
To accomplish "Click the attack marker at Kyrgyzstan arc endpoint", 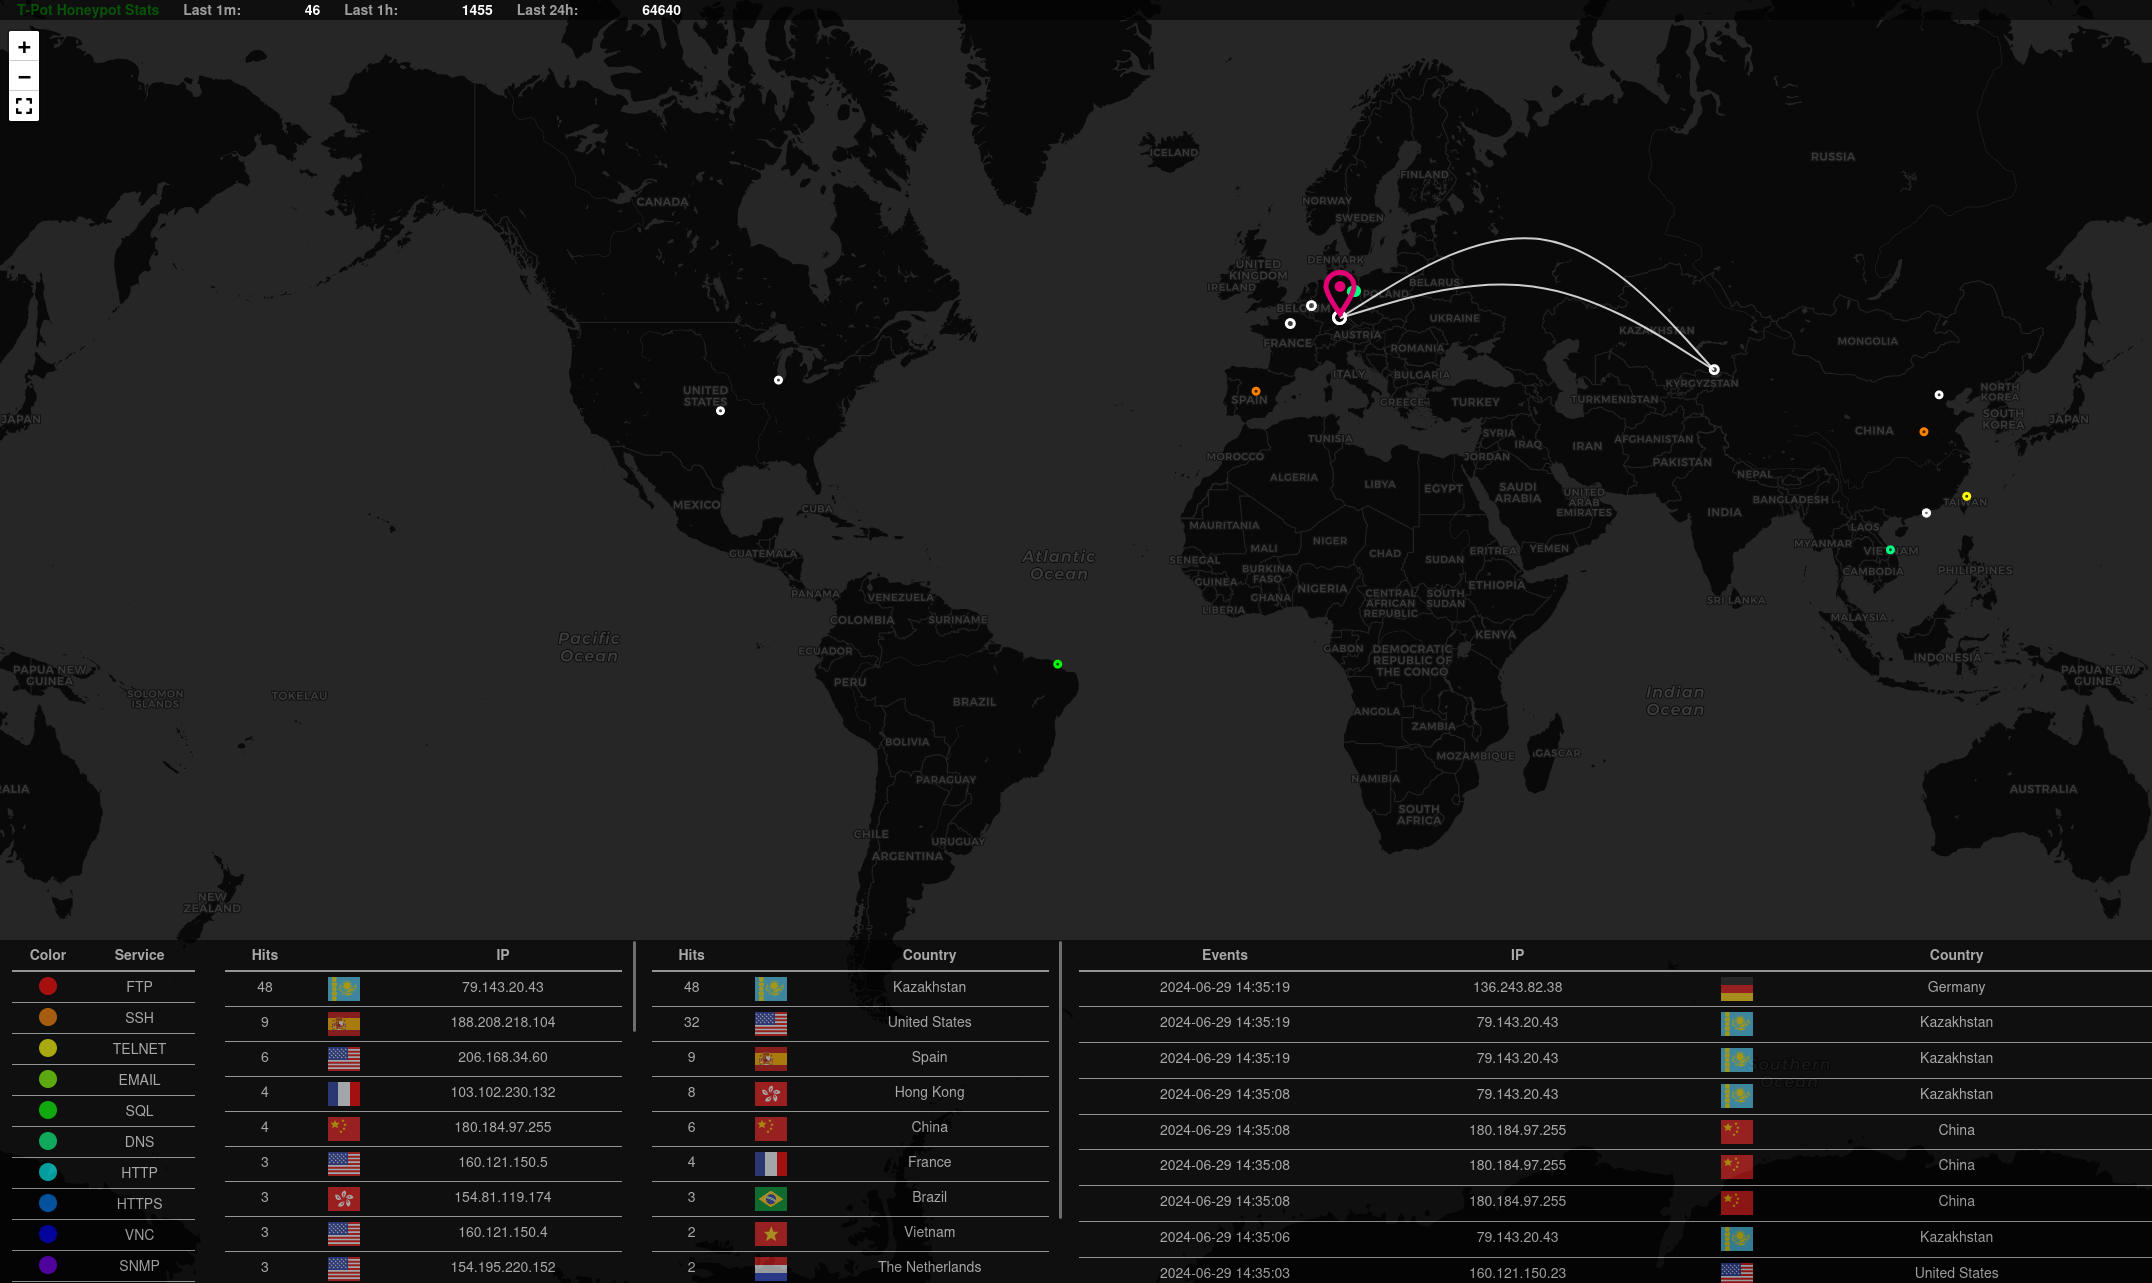I will (1714, 370).
